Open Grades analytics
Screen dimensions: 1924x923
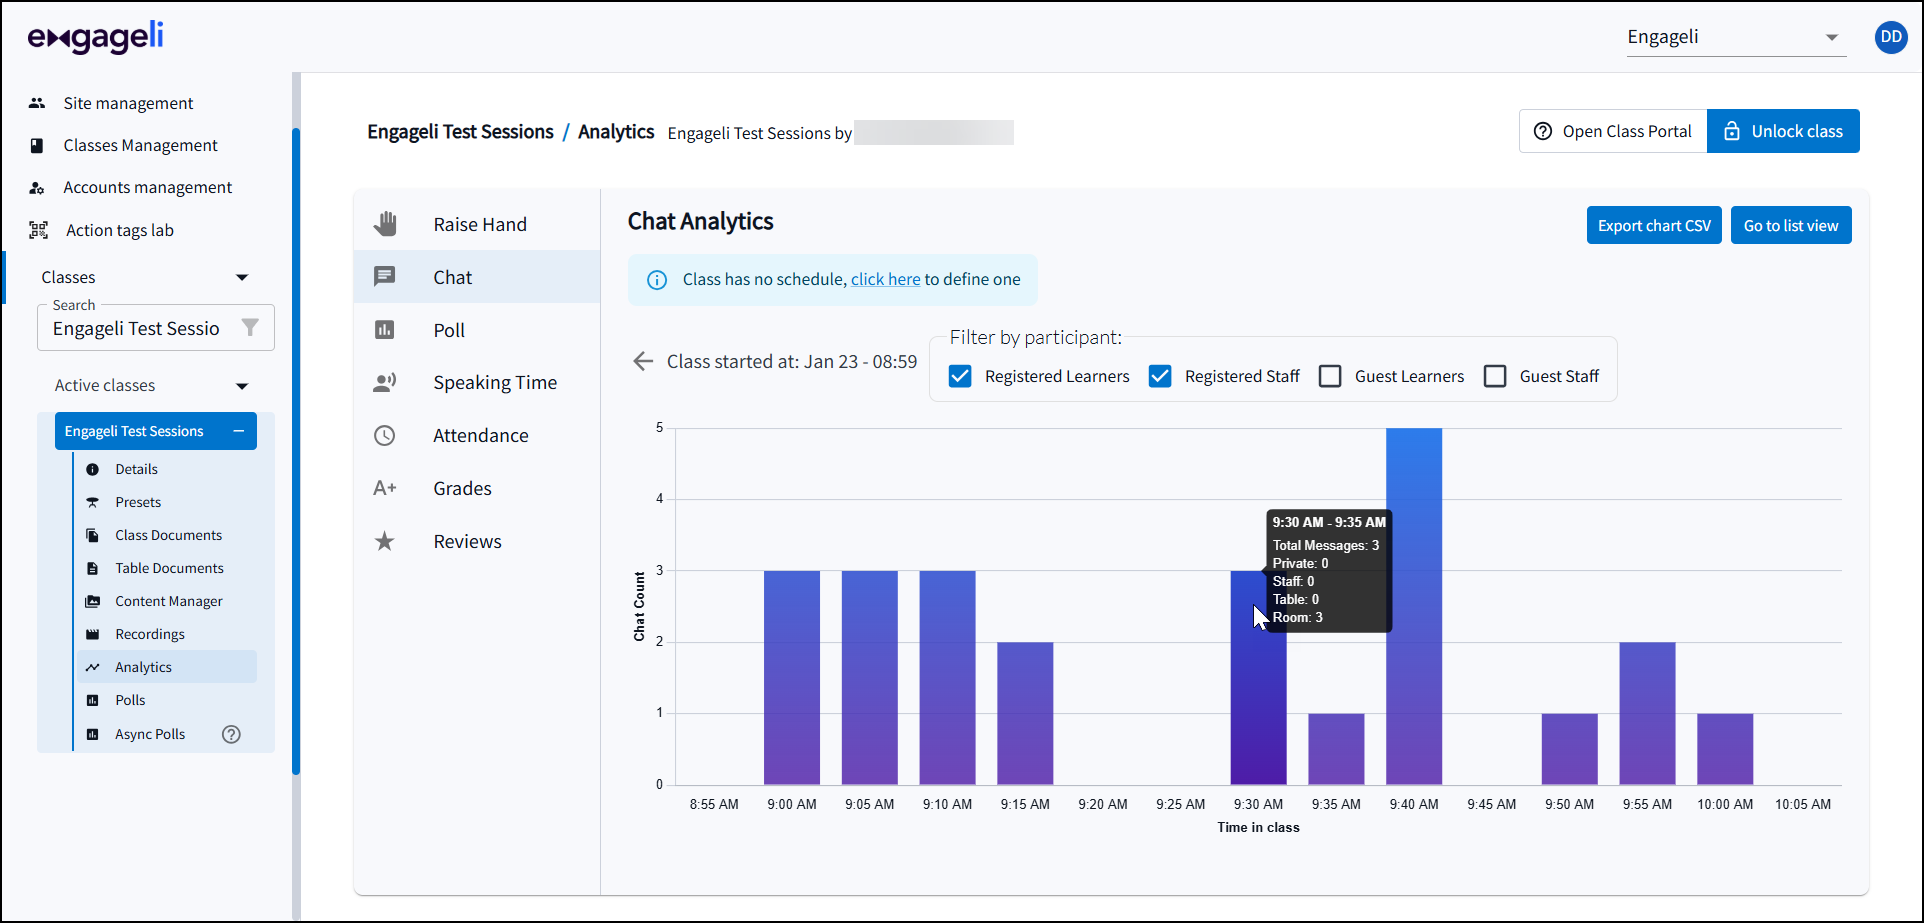coord(477,488)
